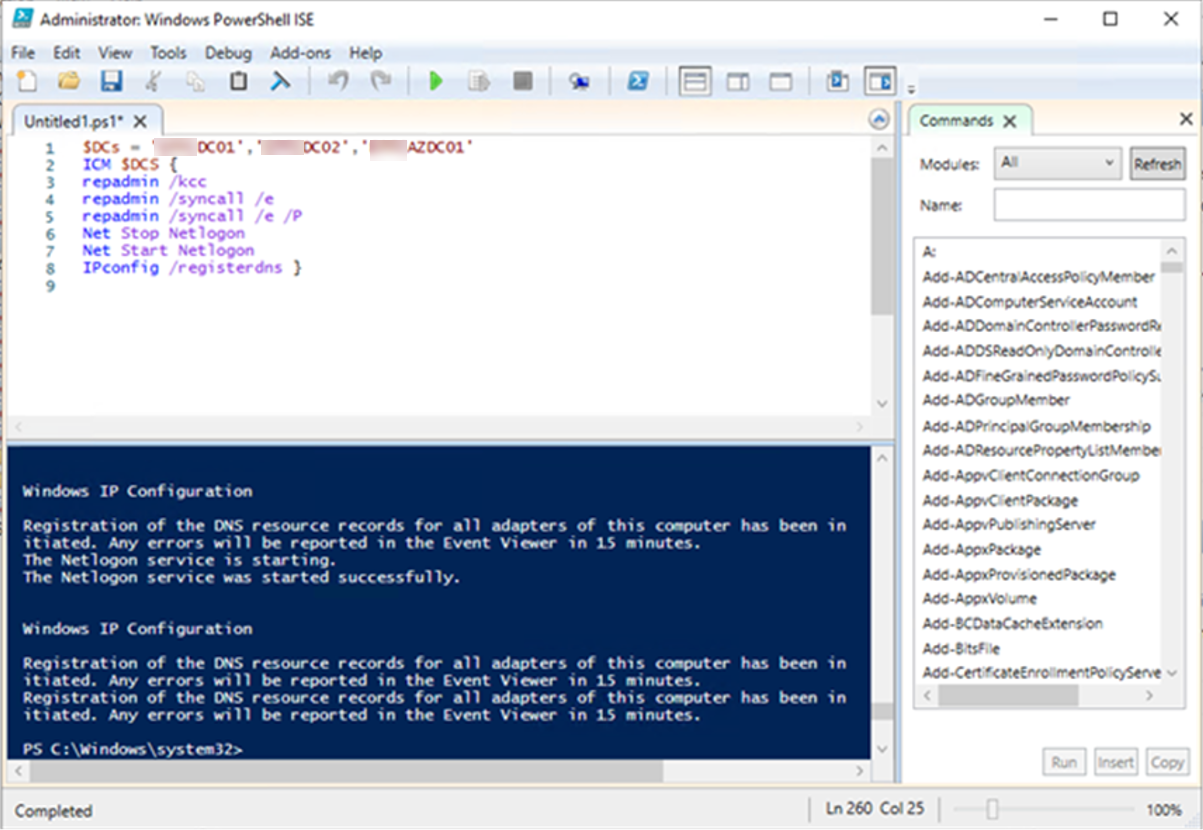The height and width of the screenshot is (830, 1203).
Task: Open the View menu
Action: coord(115,52)
